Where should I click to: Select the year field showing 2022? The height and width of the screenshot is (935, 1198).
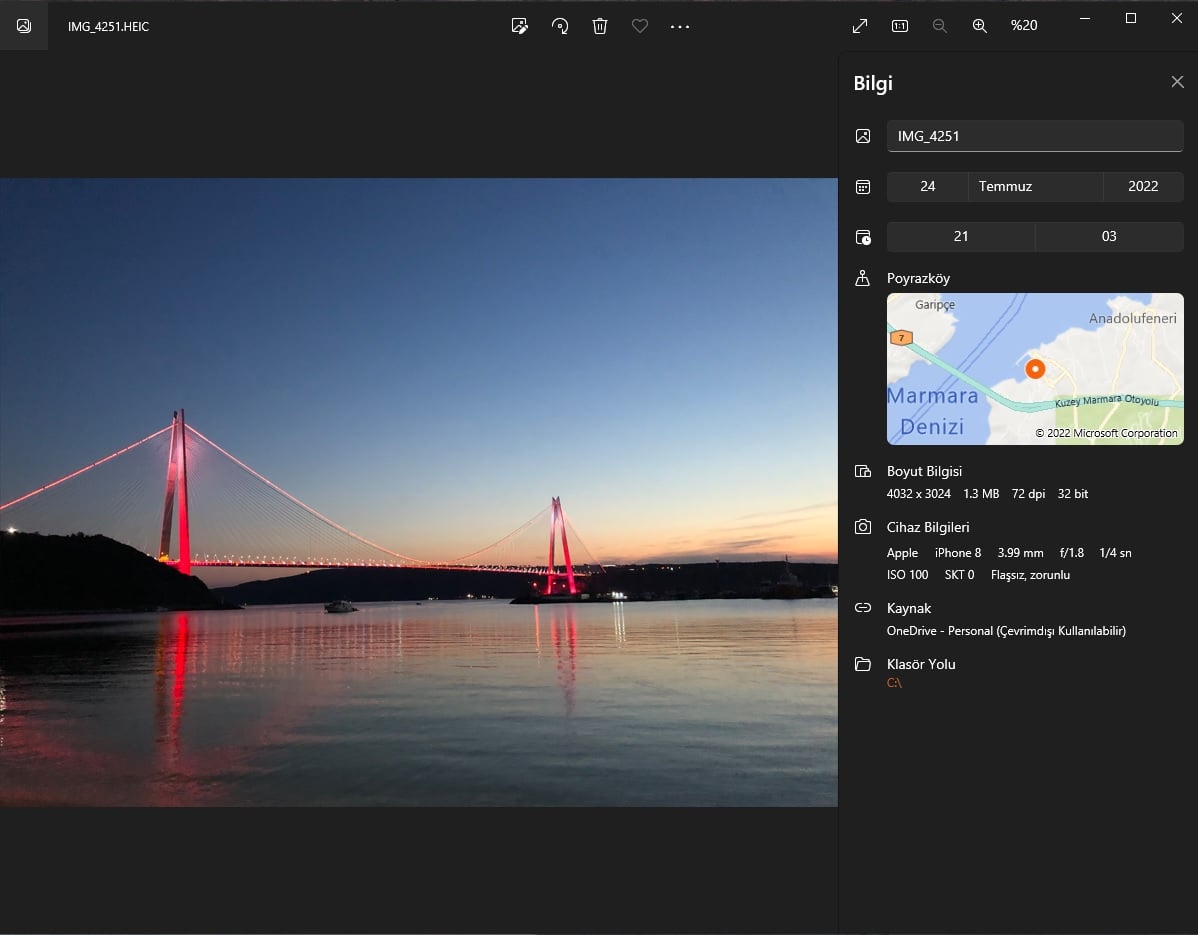(x=1143, y=187)
